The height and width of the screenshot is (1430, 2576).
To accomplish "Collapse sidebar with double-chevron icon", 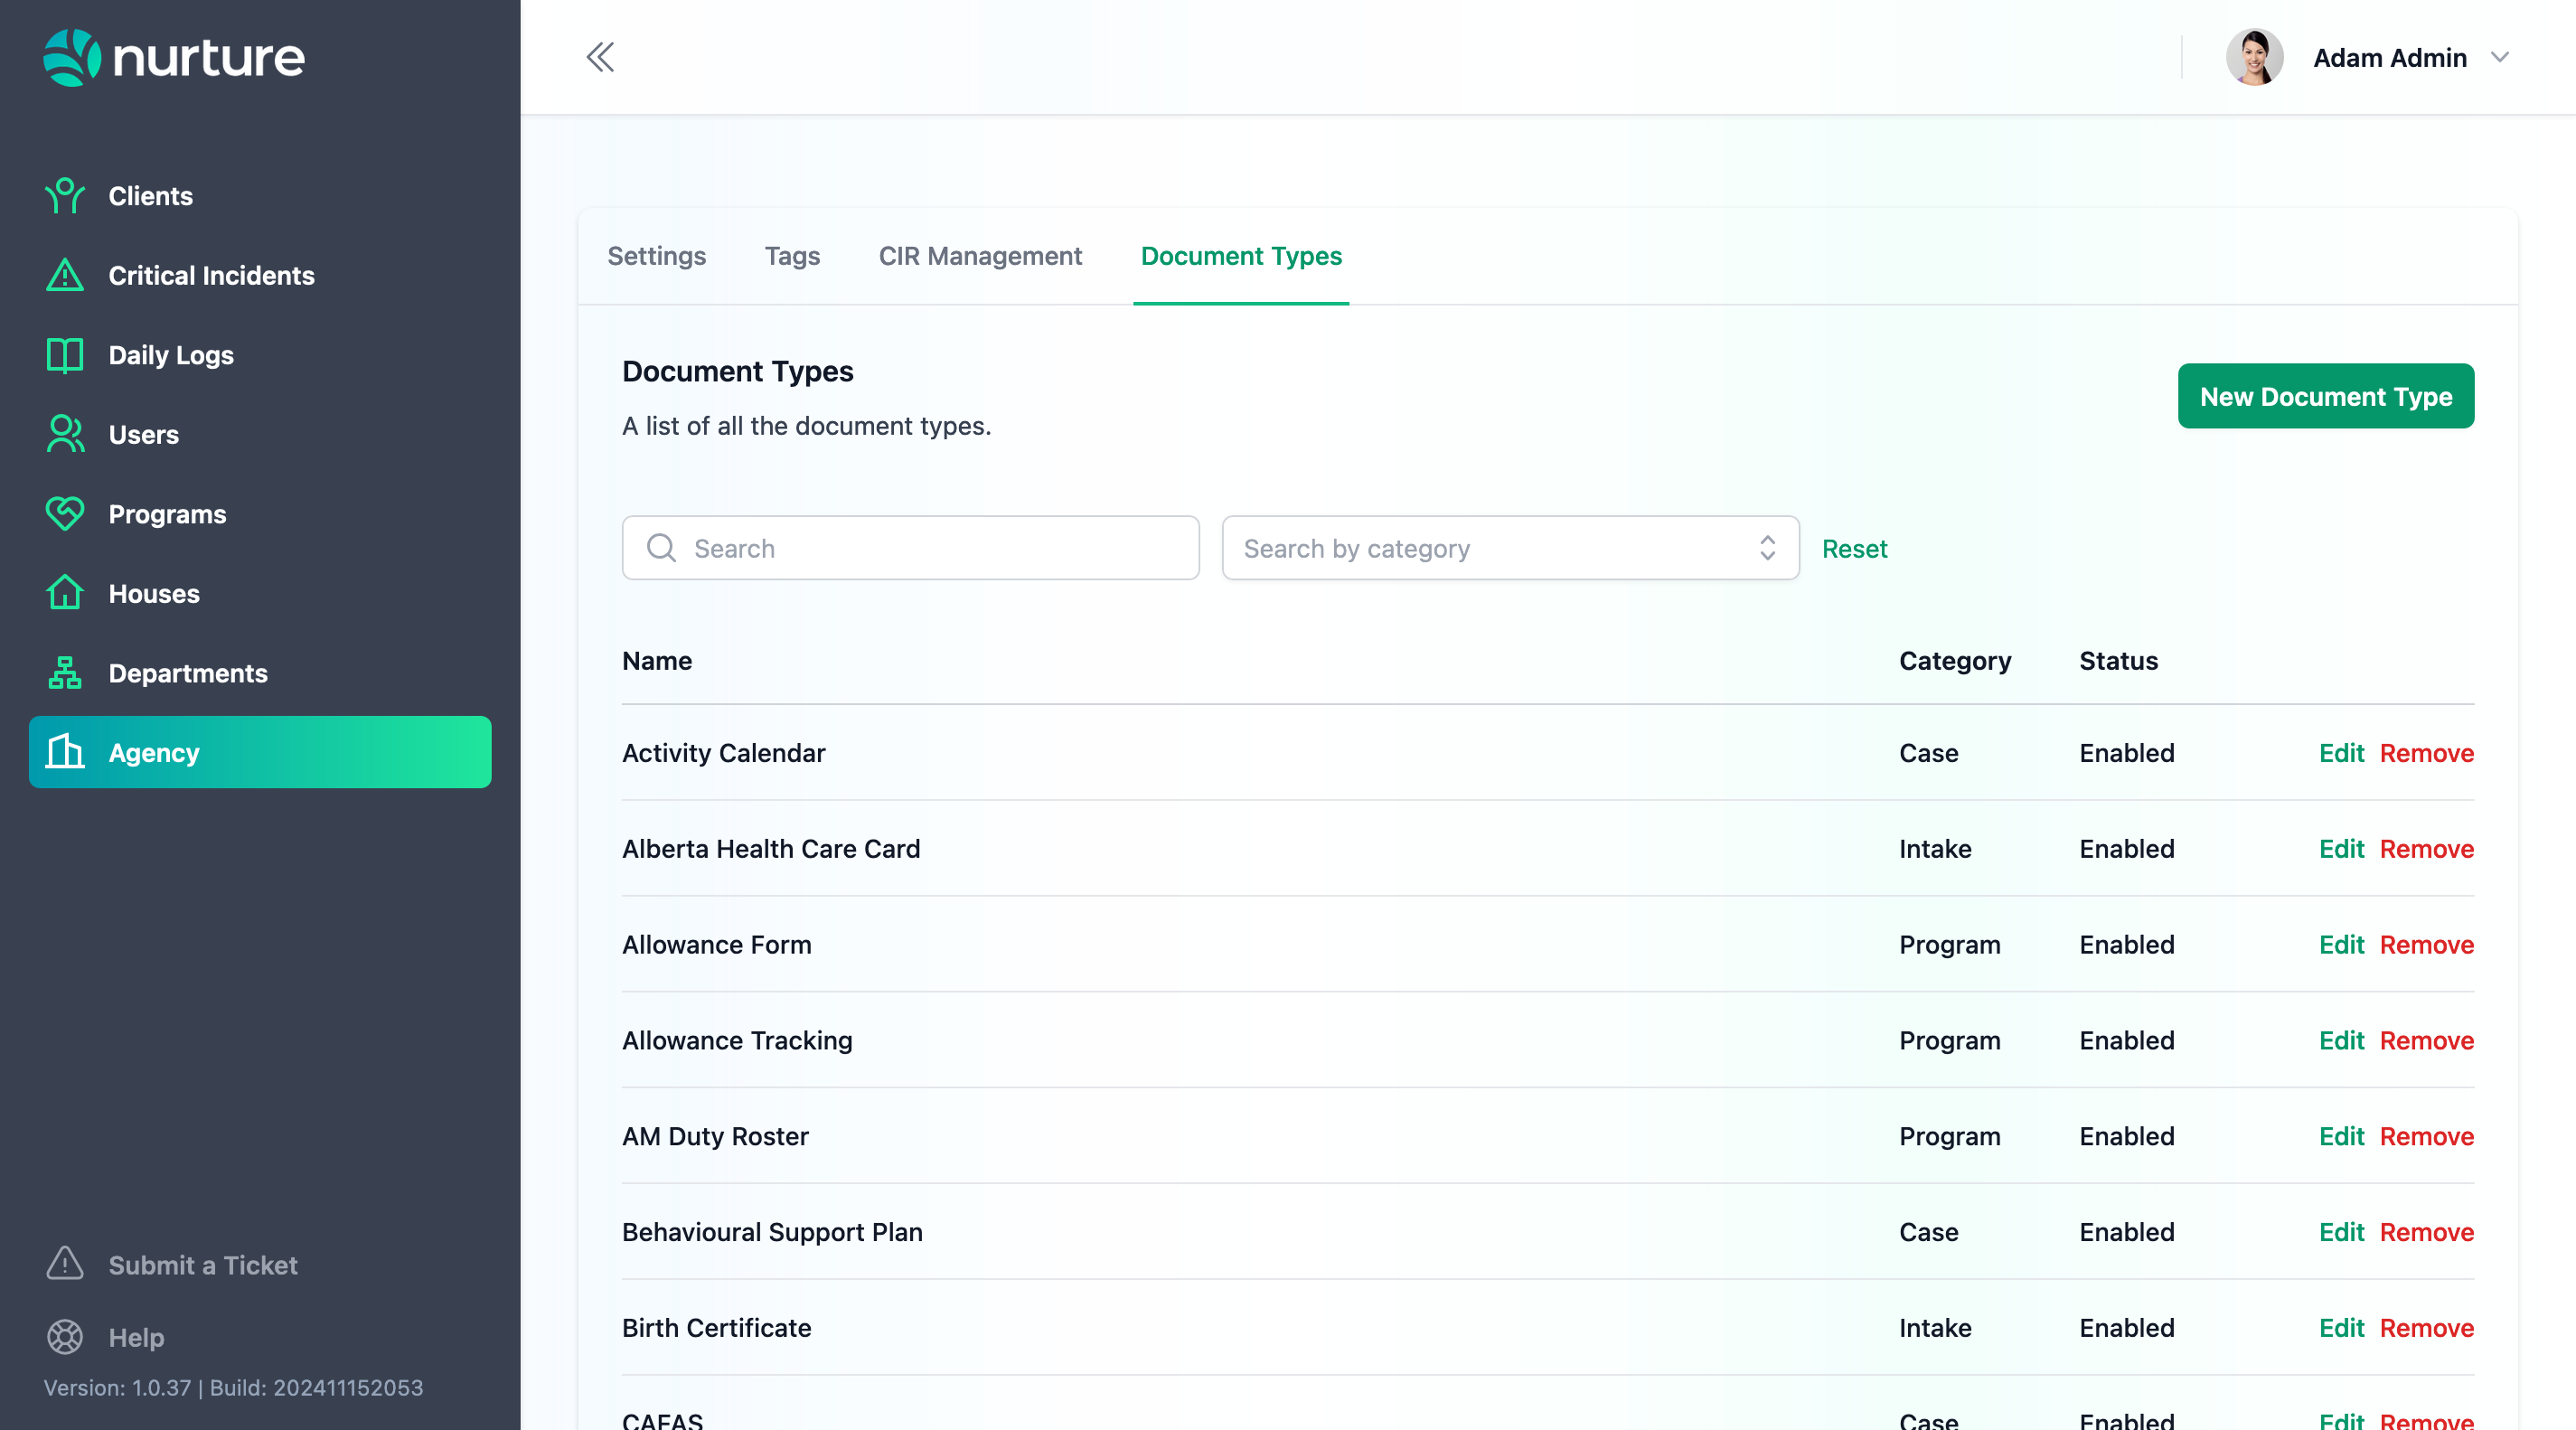I will (x=600, y=57).
